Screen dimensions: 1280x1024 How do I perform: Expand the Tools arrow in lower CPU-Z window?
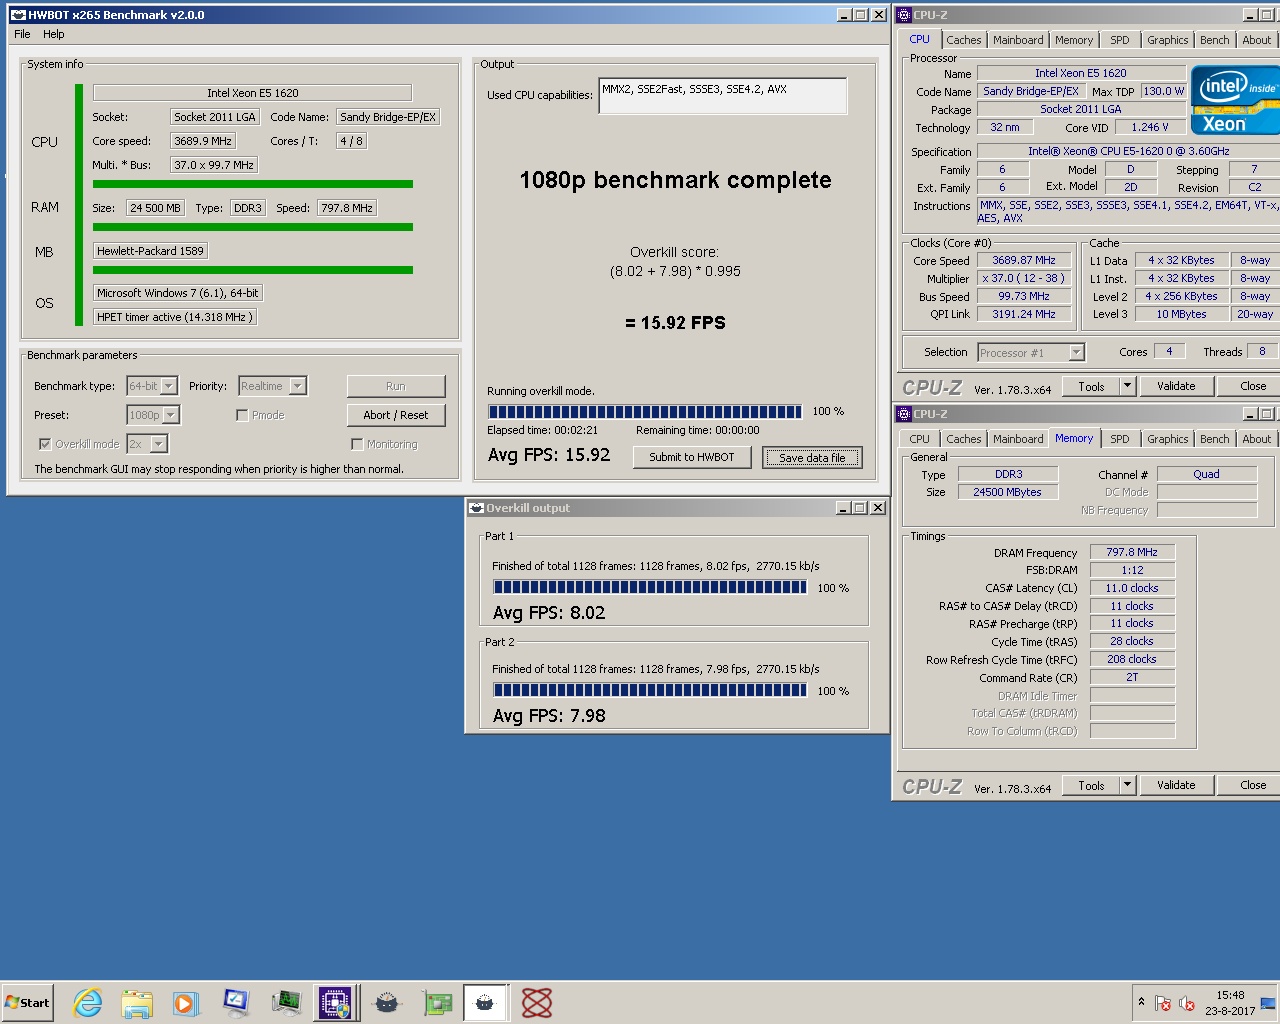1127,785
